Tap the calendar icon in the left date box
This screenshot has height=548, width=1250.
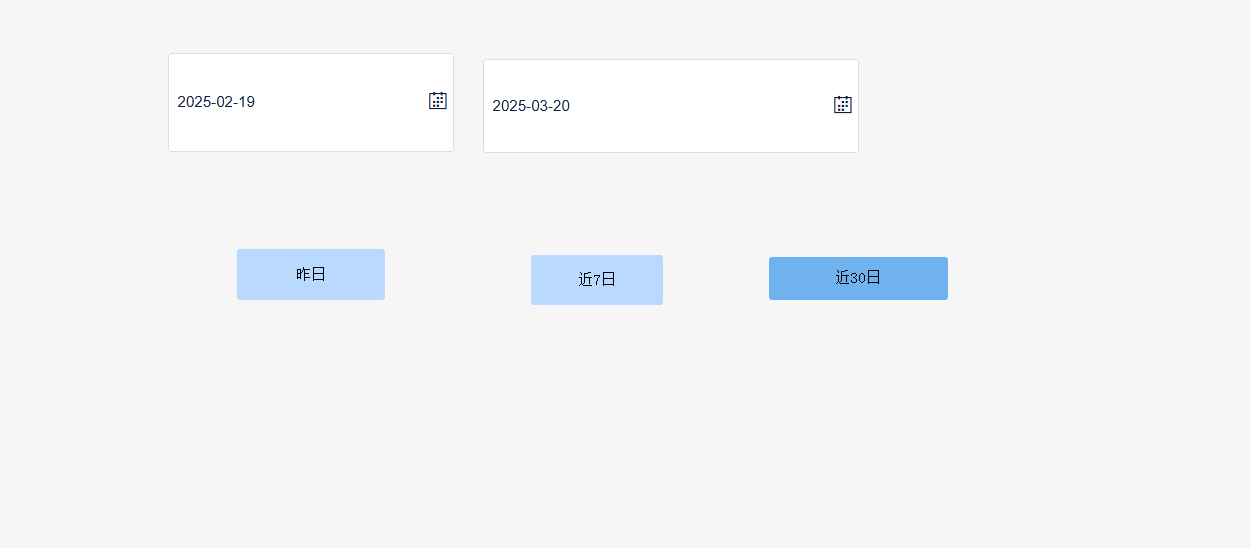[x=438, y=100]
